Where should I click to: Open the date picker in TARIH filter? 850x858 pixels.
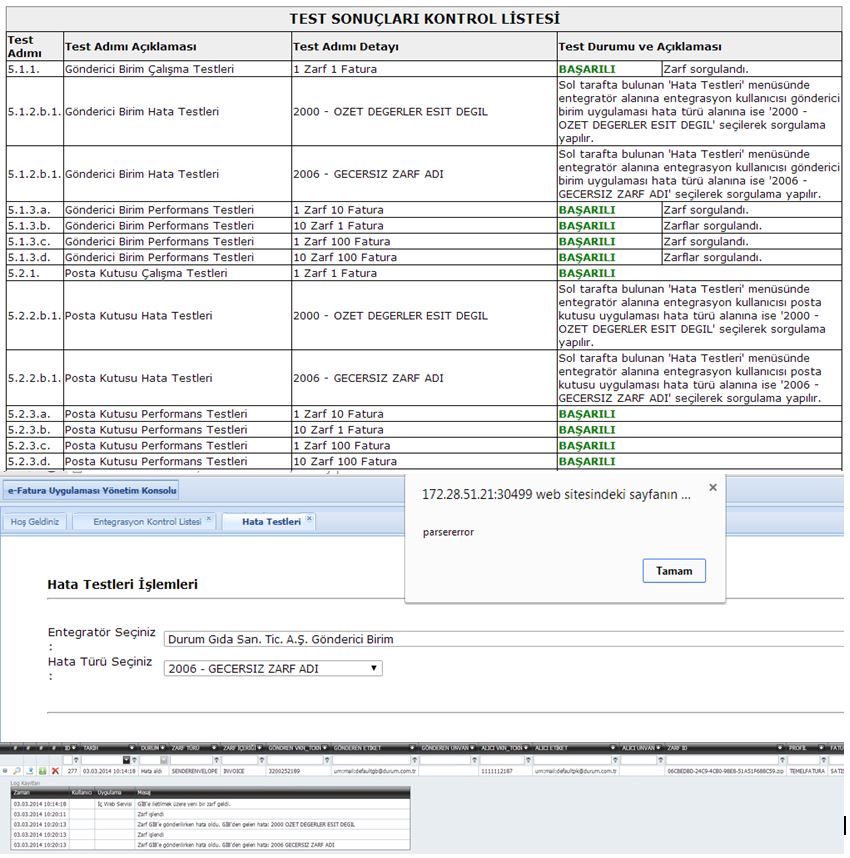click(x=127, y=760)
